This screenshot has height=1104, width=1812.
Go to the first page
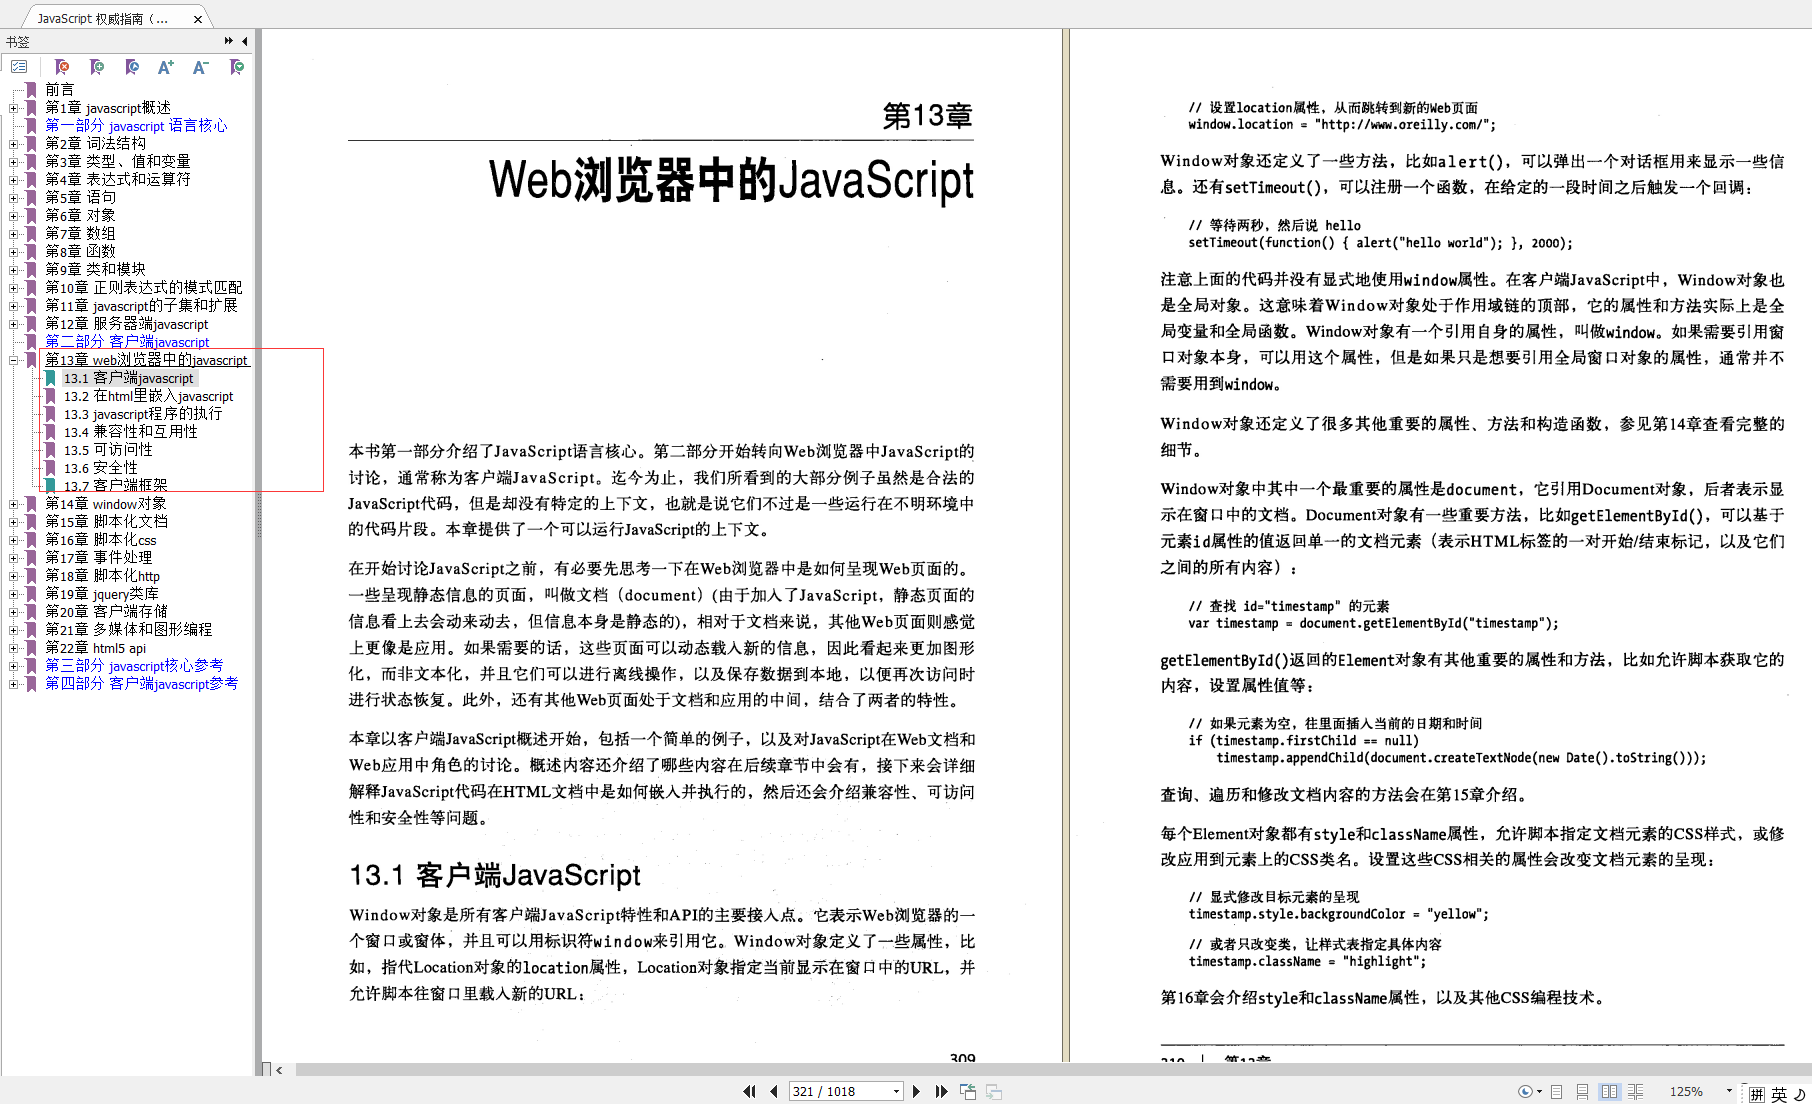pyautogui.click(x=748, y=1091)
